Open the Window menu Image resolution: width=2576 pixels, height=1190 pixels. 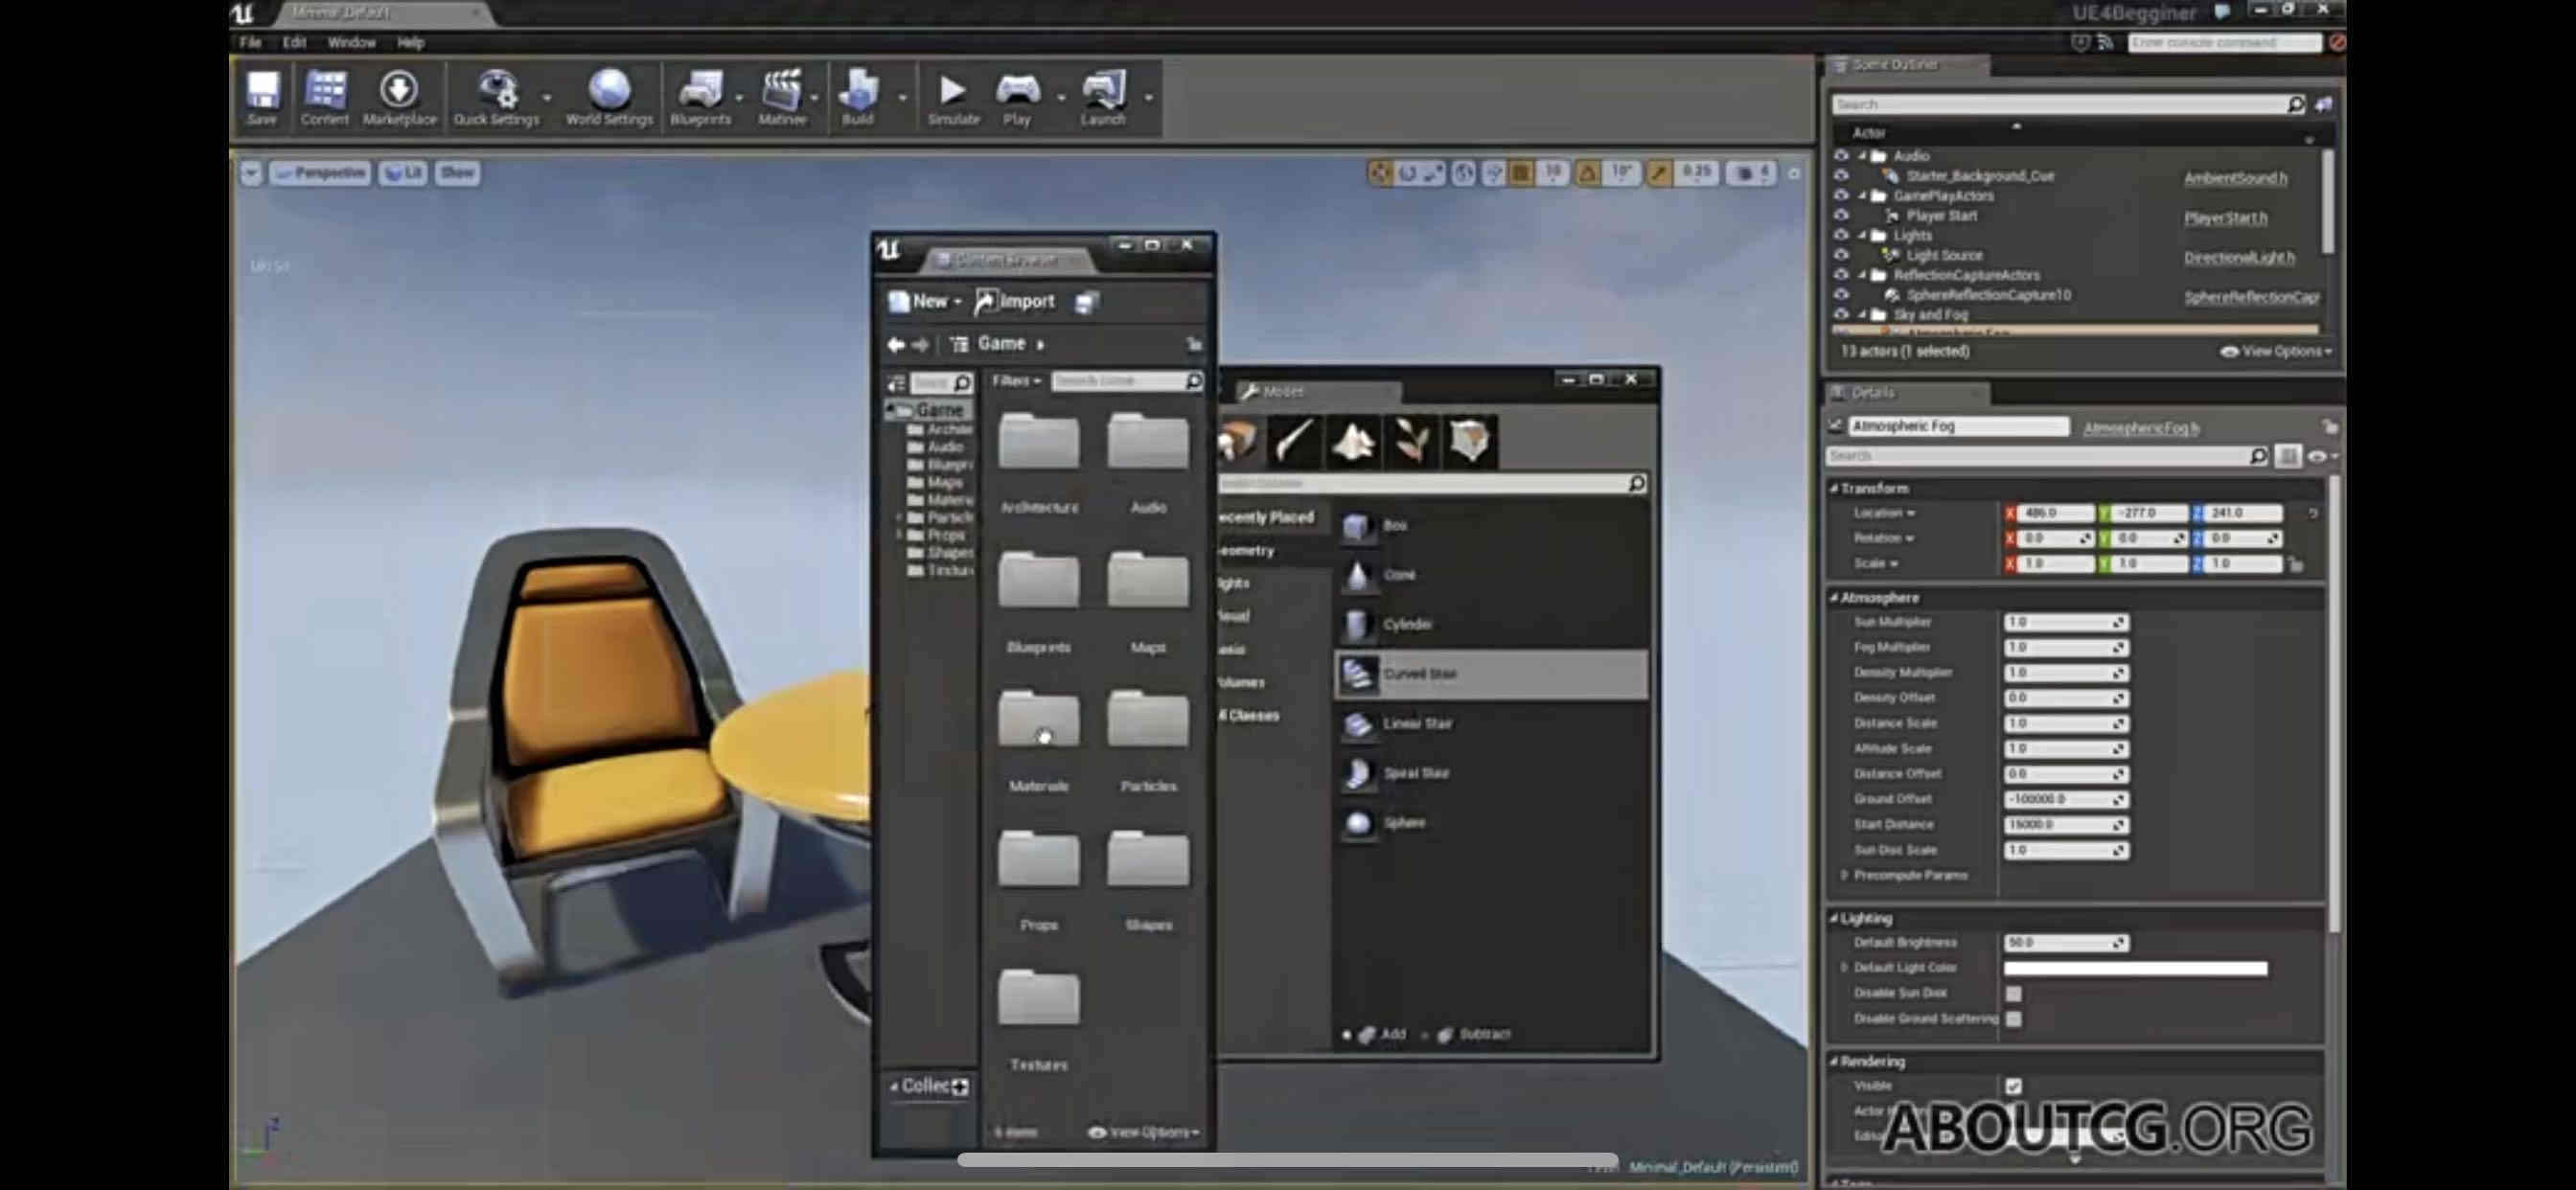coord(351,42)
